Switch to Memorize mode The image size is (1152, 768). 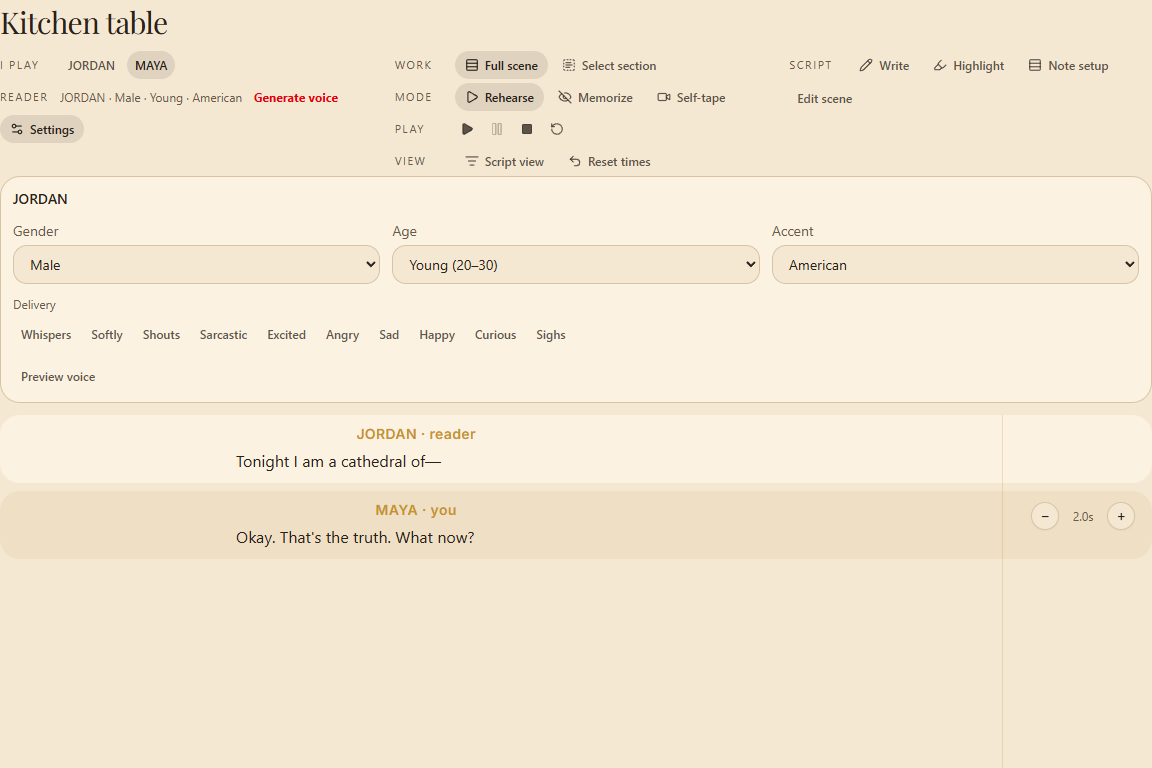point(595,98)
